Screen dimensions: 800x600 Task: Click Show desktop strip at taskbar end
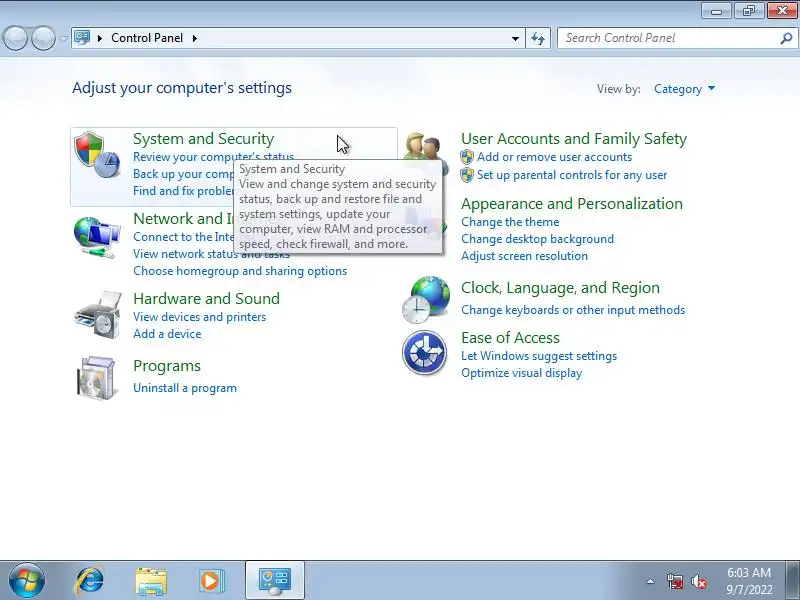tap(794, 580)
